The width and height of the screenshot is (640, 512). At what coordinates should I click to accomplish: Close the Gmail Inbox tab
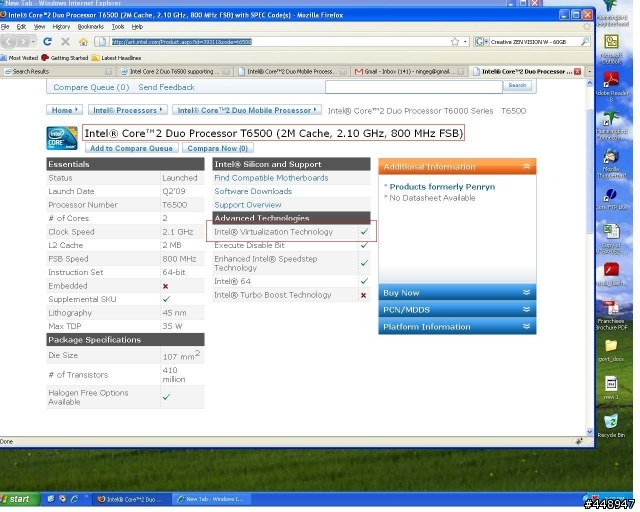pyautogui.click(x=460, y=71)
